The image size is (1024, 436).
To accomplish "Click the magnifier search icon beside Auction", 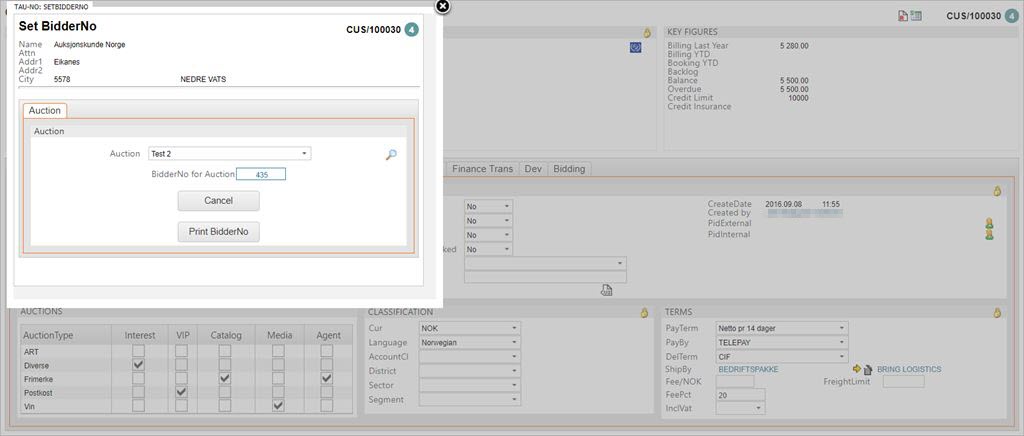I will coord(391,154).
